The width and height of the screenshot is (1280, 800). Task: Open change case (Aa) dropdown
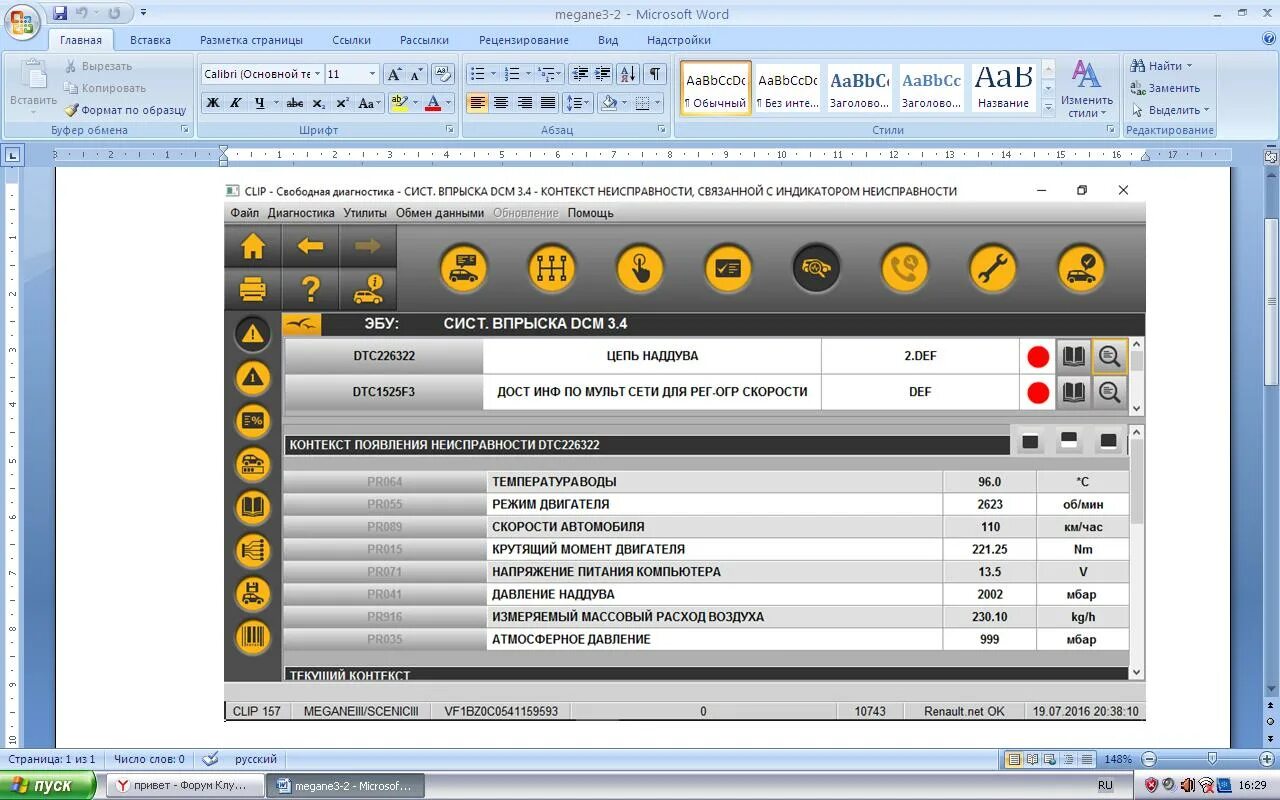(368, 103)
